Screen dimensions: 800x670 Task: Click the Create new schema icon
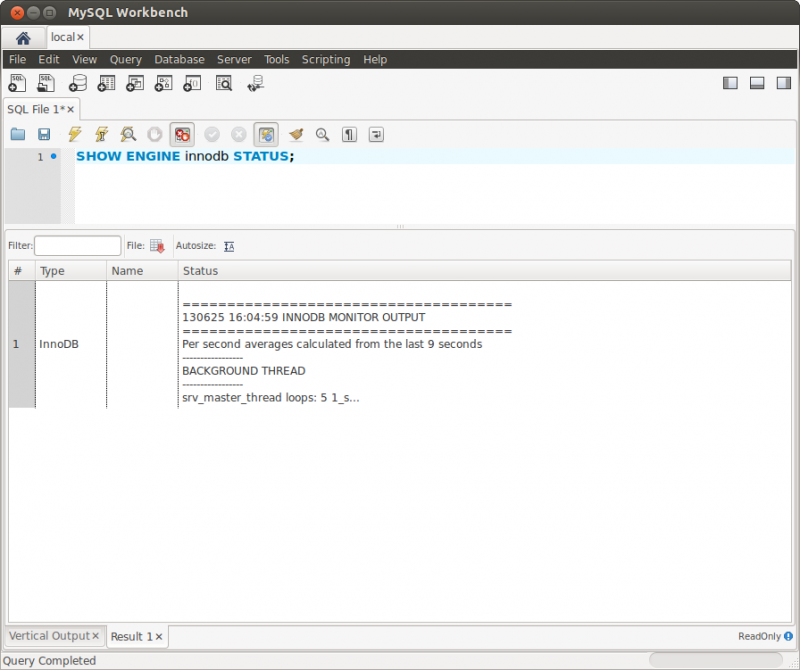point(77,83)
